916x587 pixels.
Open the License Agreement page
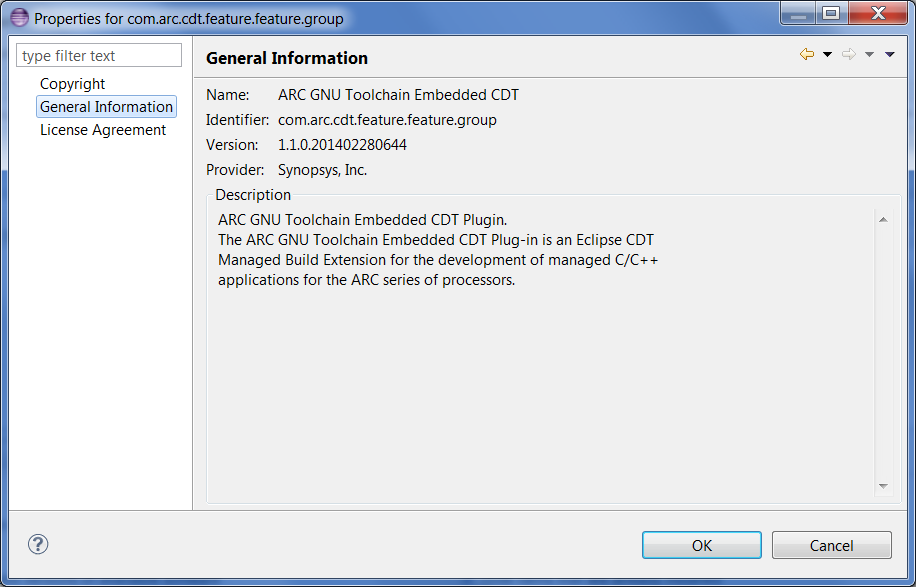tap(103, 130)
